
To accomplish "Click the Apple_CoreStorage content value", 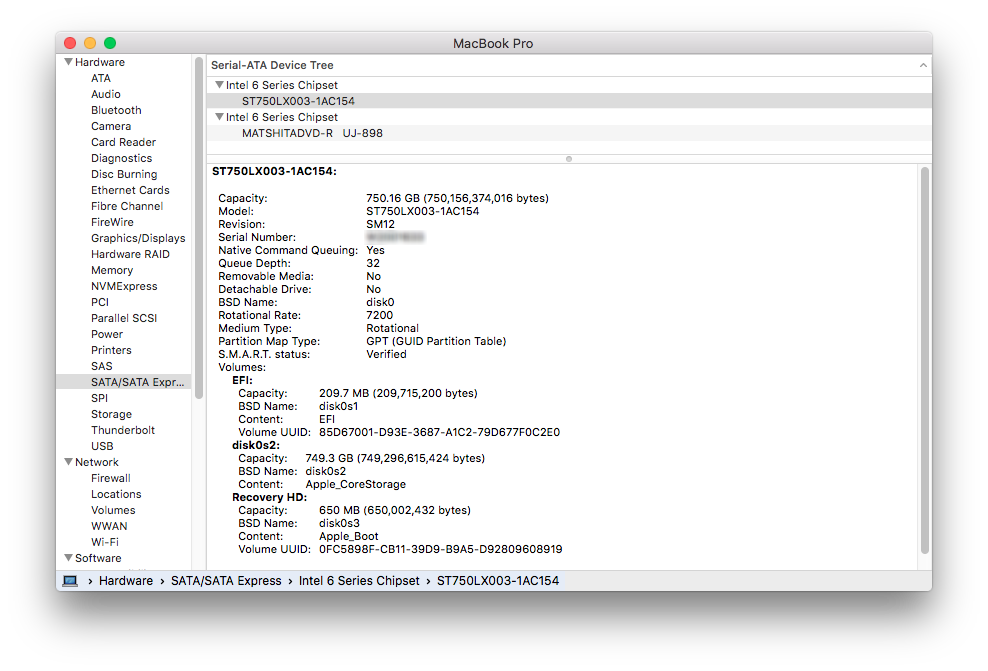I will coord(355,485).
